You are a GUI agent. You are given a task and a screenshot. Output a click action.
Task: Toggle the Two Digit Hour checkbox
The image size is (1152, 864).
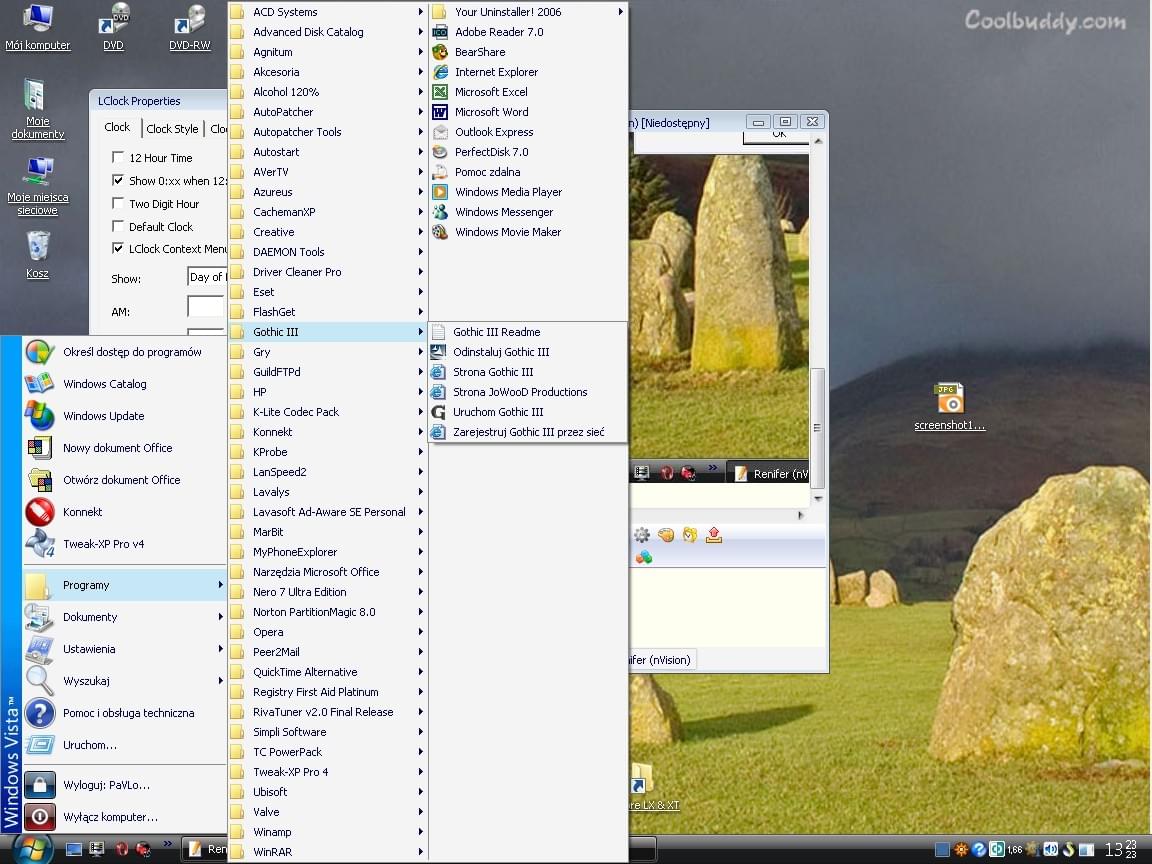point(118,204)
